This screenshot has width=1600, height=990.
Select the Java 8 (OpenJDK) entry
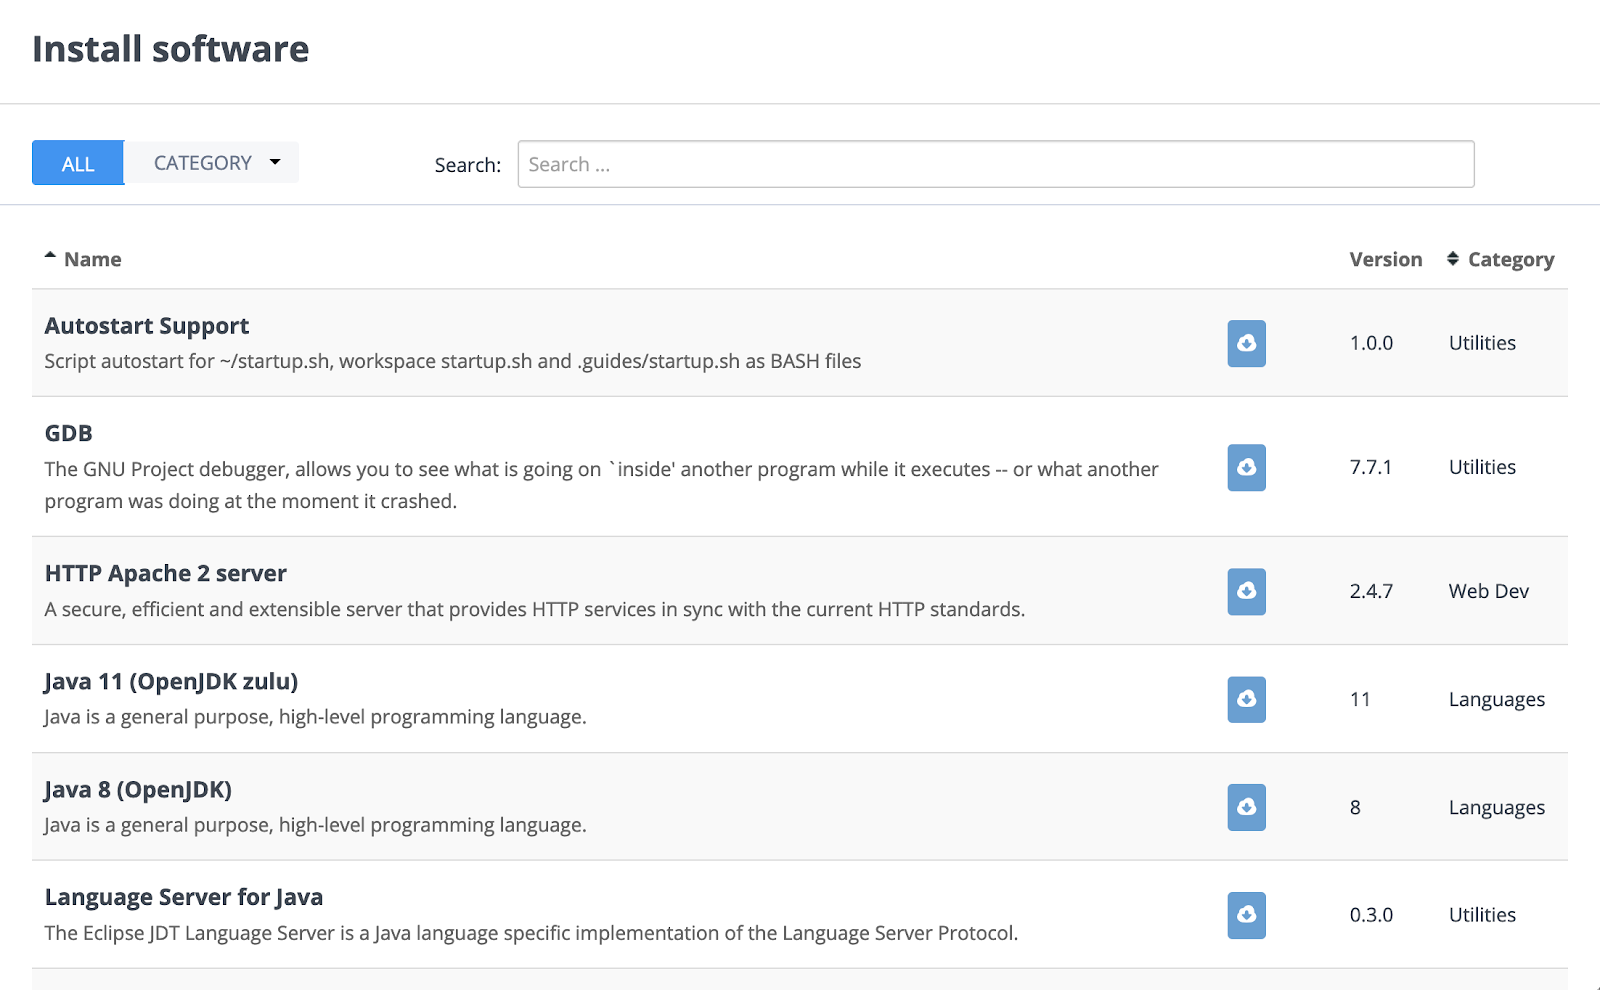(x=137, y=789)
